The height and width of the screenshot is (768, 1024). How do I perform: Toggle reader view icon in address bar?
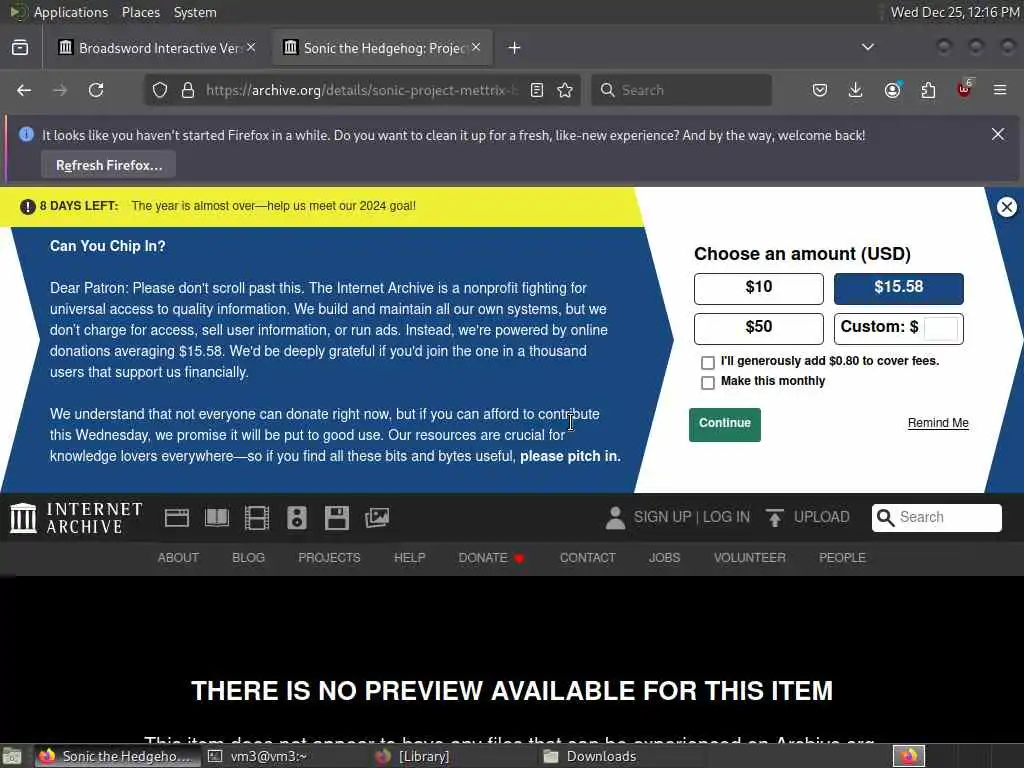537,90
